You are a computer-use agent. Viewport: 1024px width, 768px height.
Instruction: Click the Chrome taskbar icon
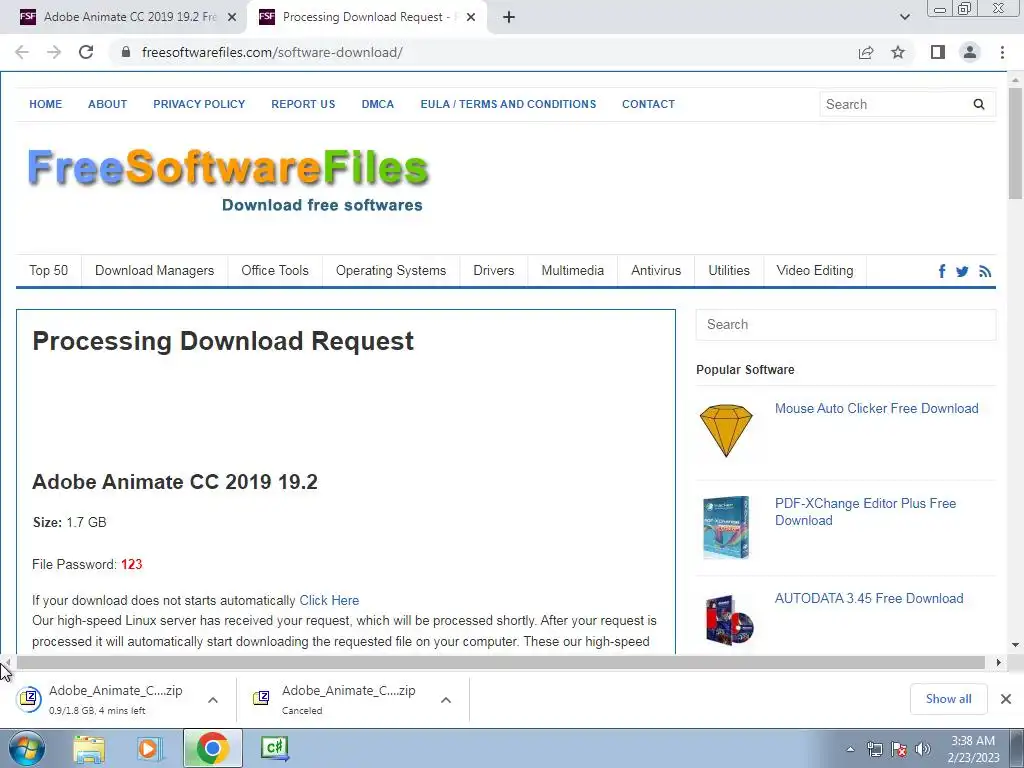click(x=212, y=748)
